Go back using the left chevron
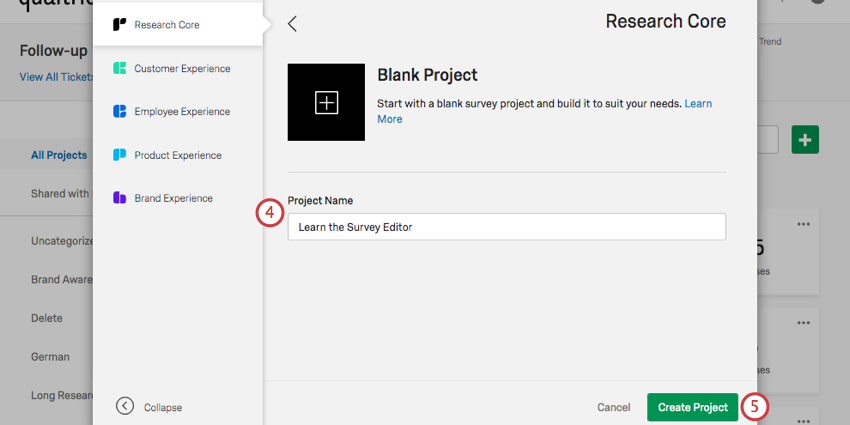 coord(292,23)
